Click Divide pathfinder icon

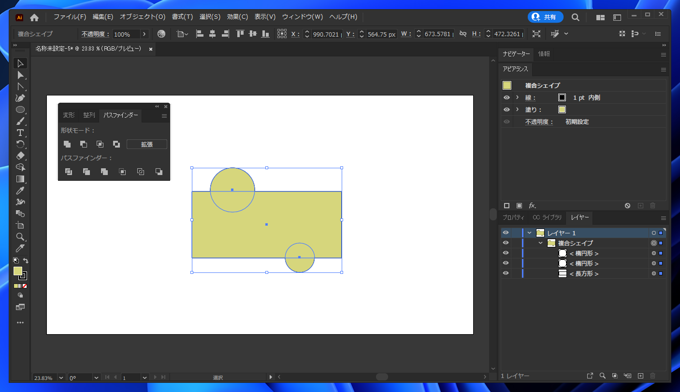(x=69, y=172)
